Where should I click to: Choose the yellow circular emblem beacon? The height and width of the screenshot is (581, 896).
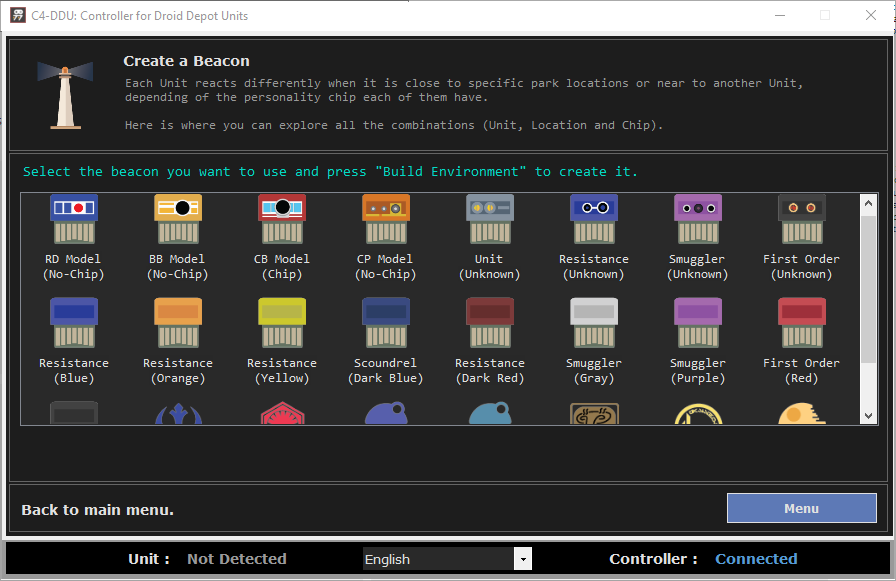pyautogui.click(x=698, y=414)
